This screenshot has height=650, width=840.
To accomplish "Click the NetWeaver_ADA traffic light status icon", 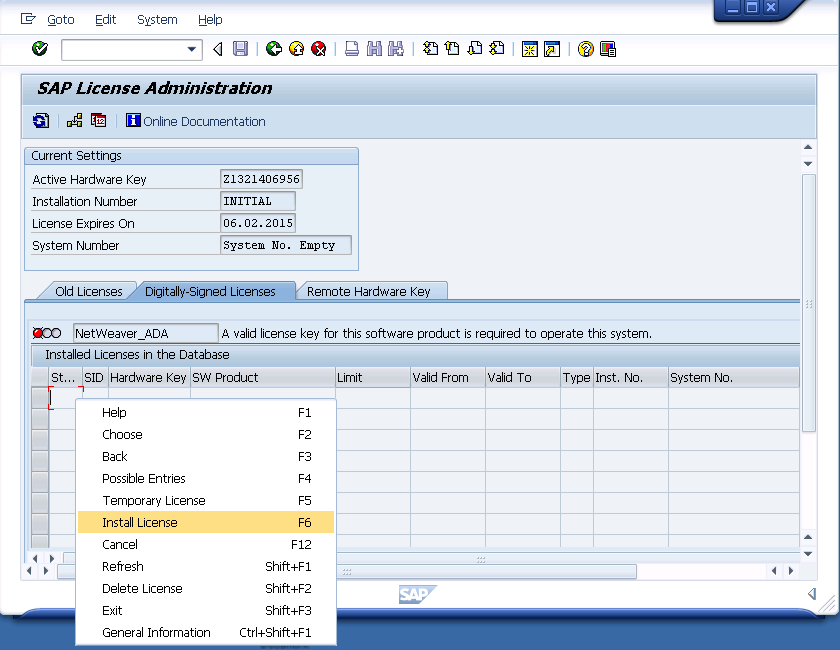I will 47,333.
